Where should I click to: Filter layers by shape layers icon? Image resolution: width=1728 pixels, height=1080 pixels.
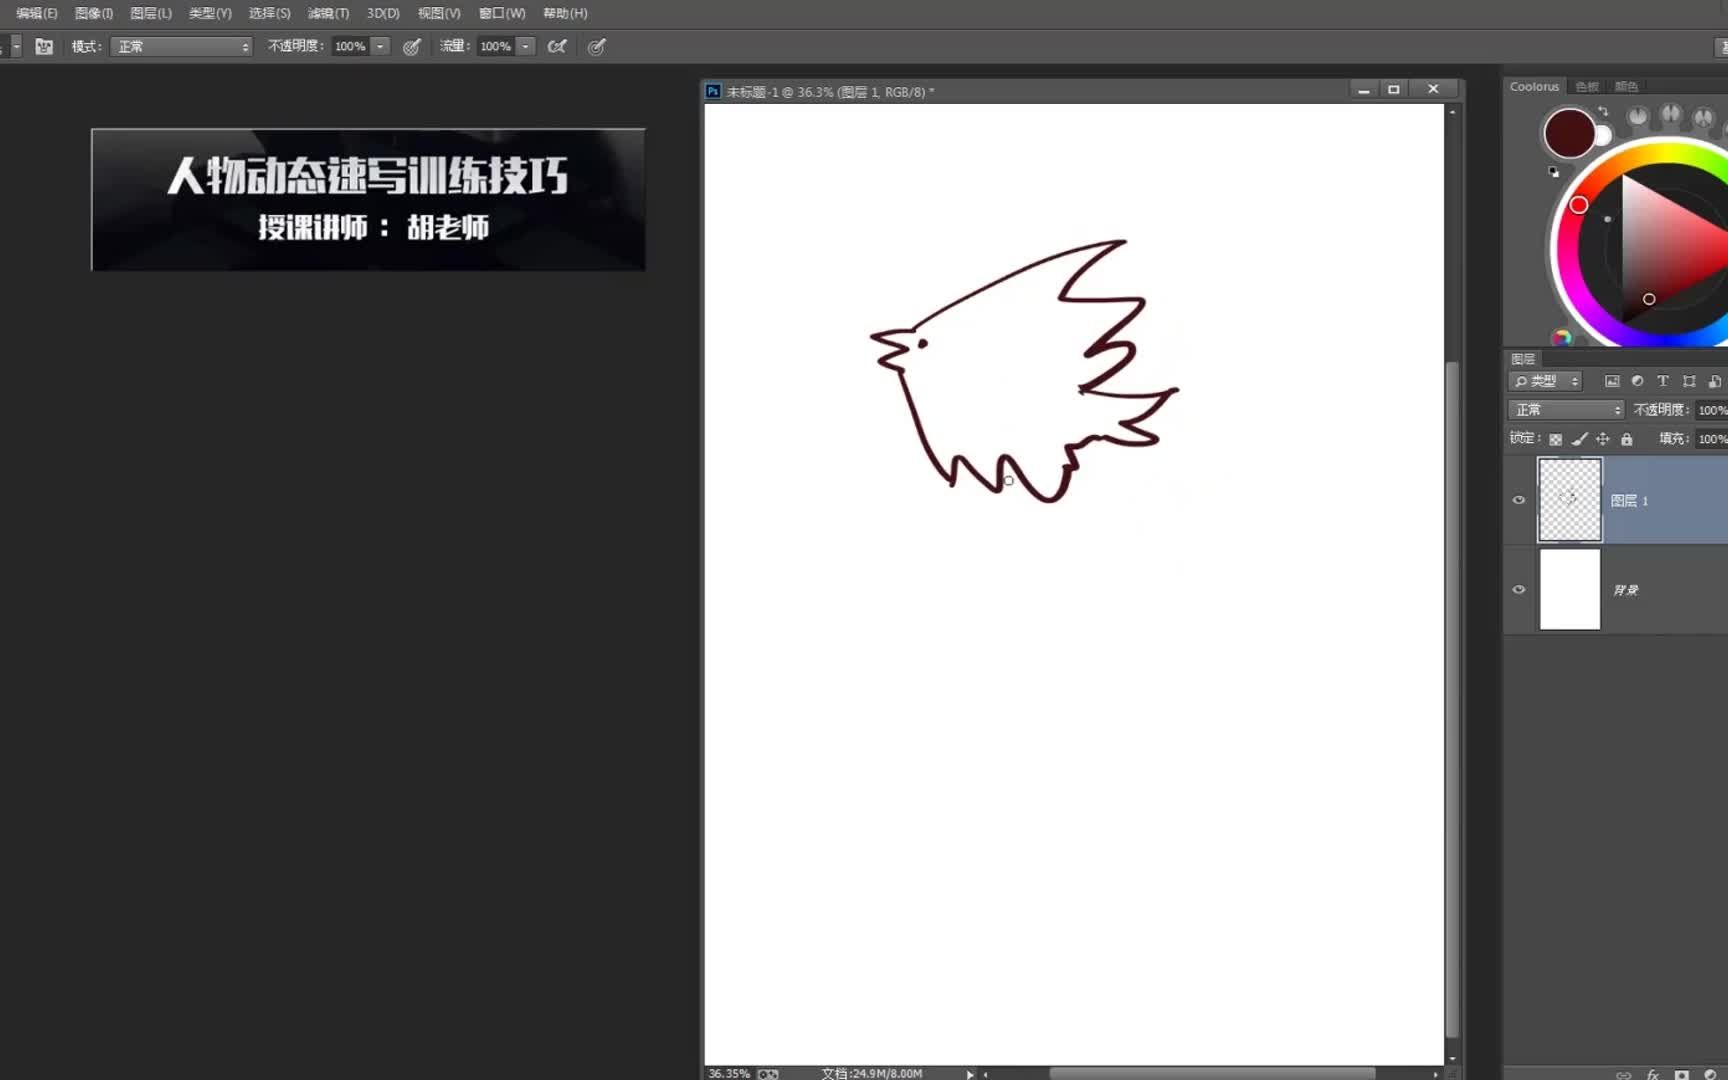(x=1689, y=381)
